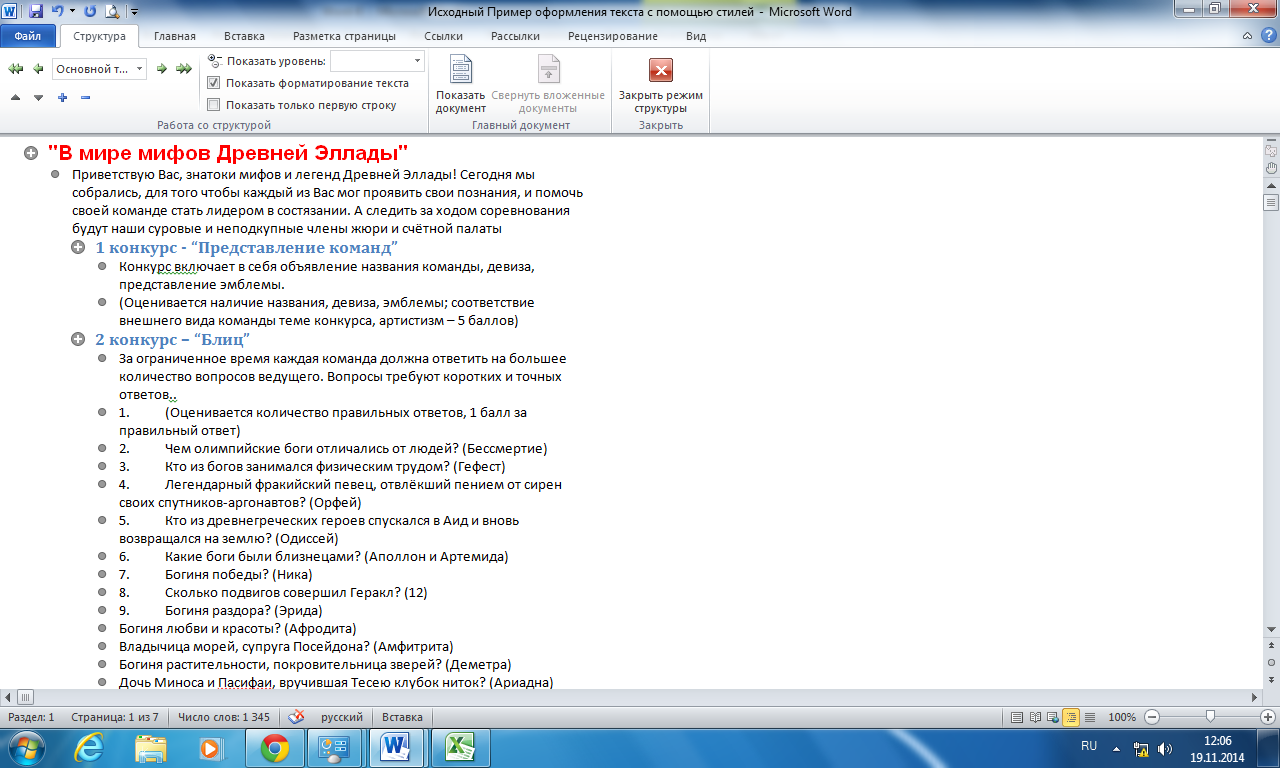Open Excel from the taskbar
Screen dimensions: 1280x768
[459, 748]
